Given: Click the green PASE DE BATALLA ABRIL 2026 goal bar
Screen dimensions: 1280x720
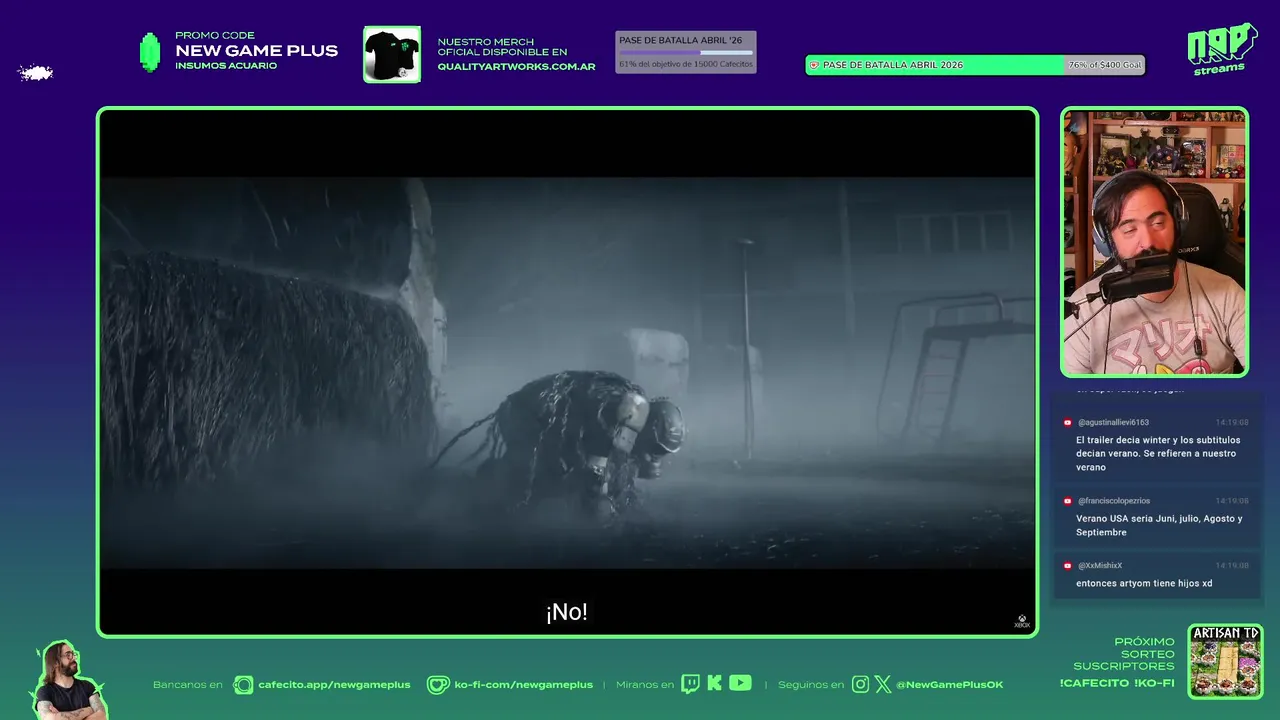Looking at the screenshot, I should tap(975, 65).
